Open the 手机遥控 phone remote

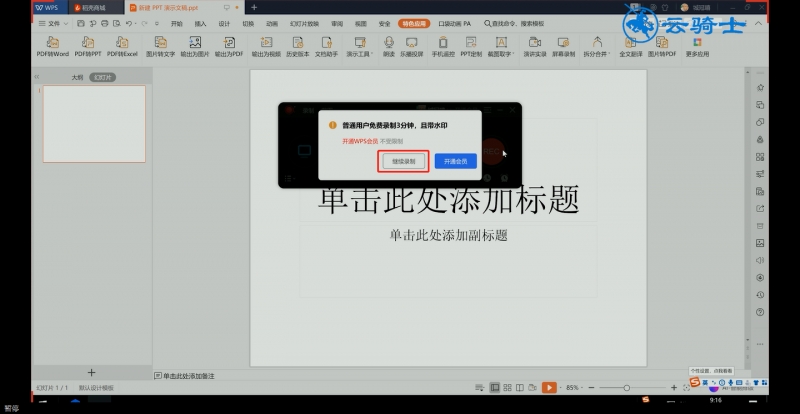443,46
